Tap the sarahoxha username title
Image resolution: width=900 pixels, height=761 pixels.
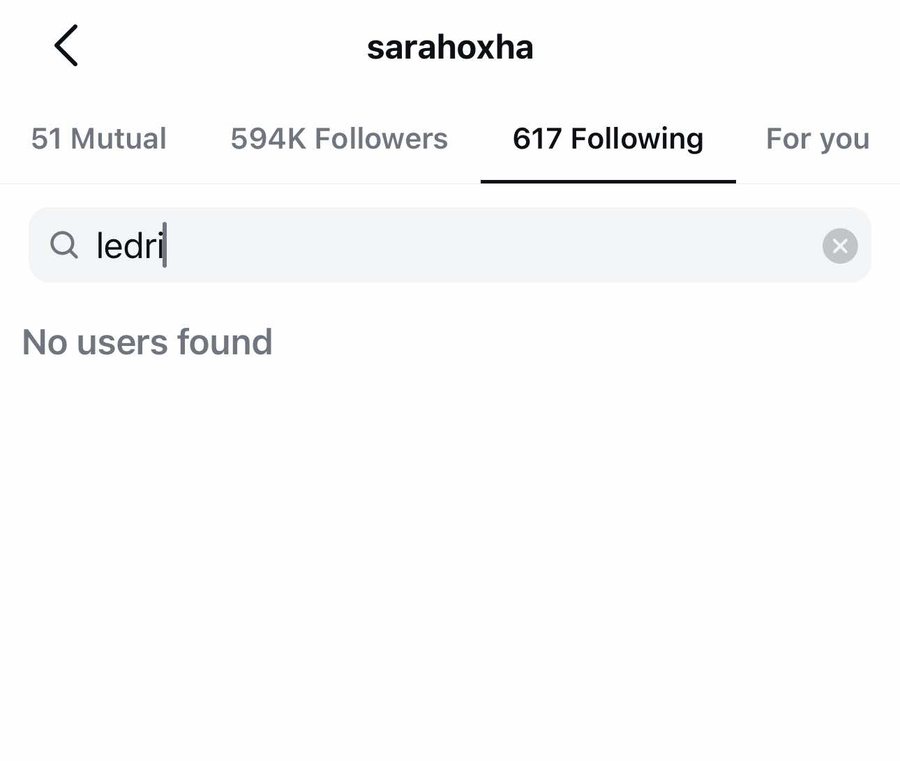[450, 47]
